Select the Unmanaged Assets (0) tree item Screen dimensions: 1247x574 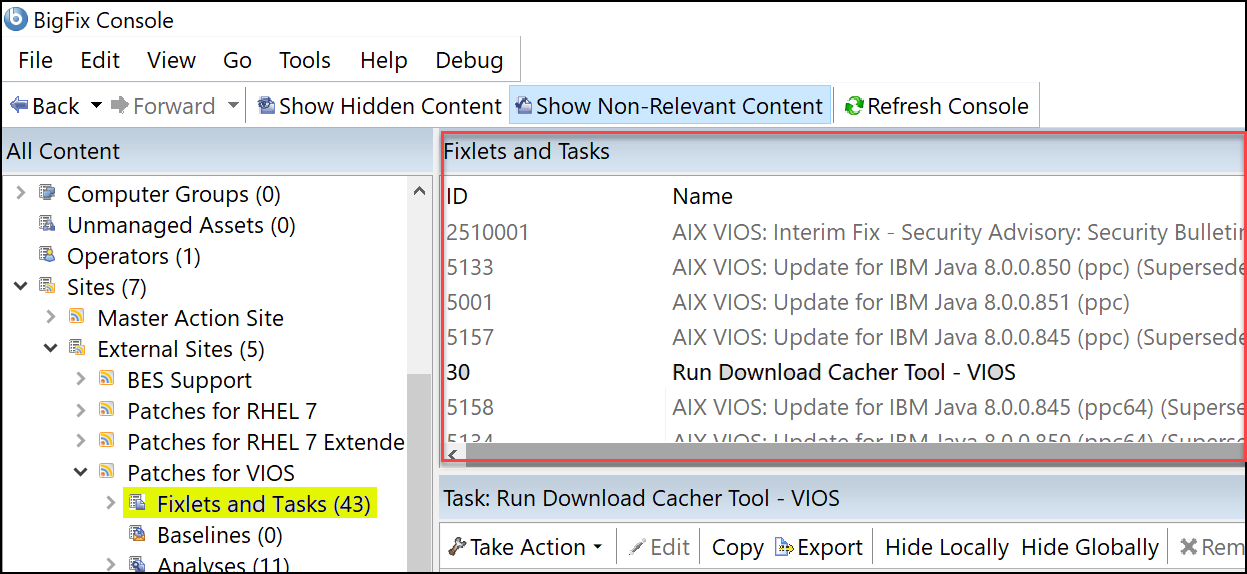181,224
